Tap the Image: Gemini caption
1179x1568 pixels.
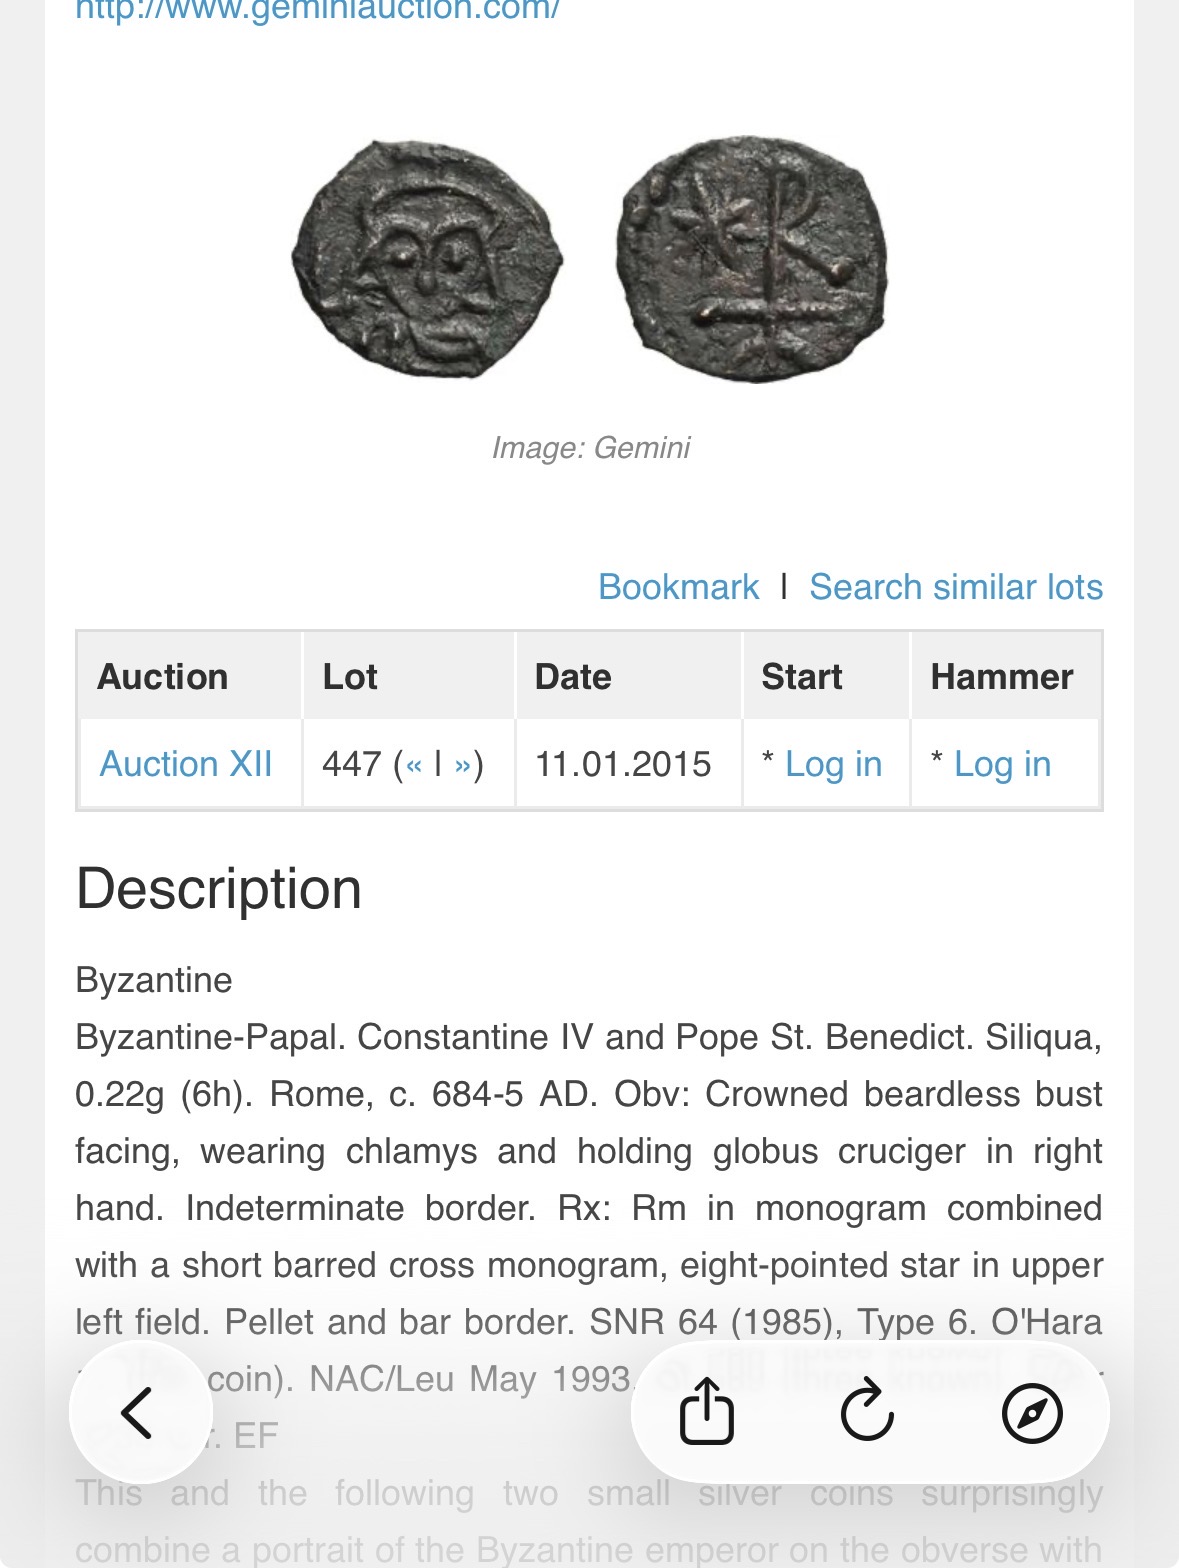pos(590,447)
